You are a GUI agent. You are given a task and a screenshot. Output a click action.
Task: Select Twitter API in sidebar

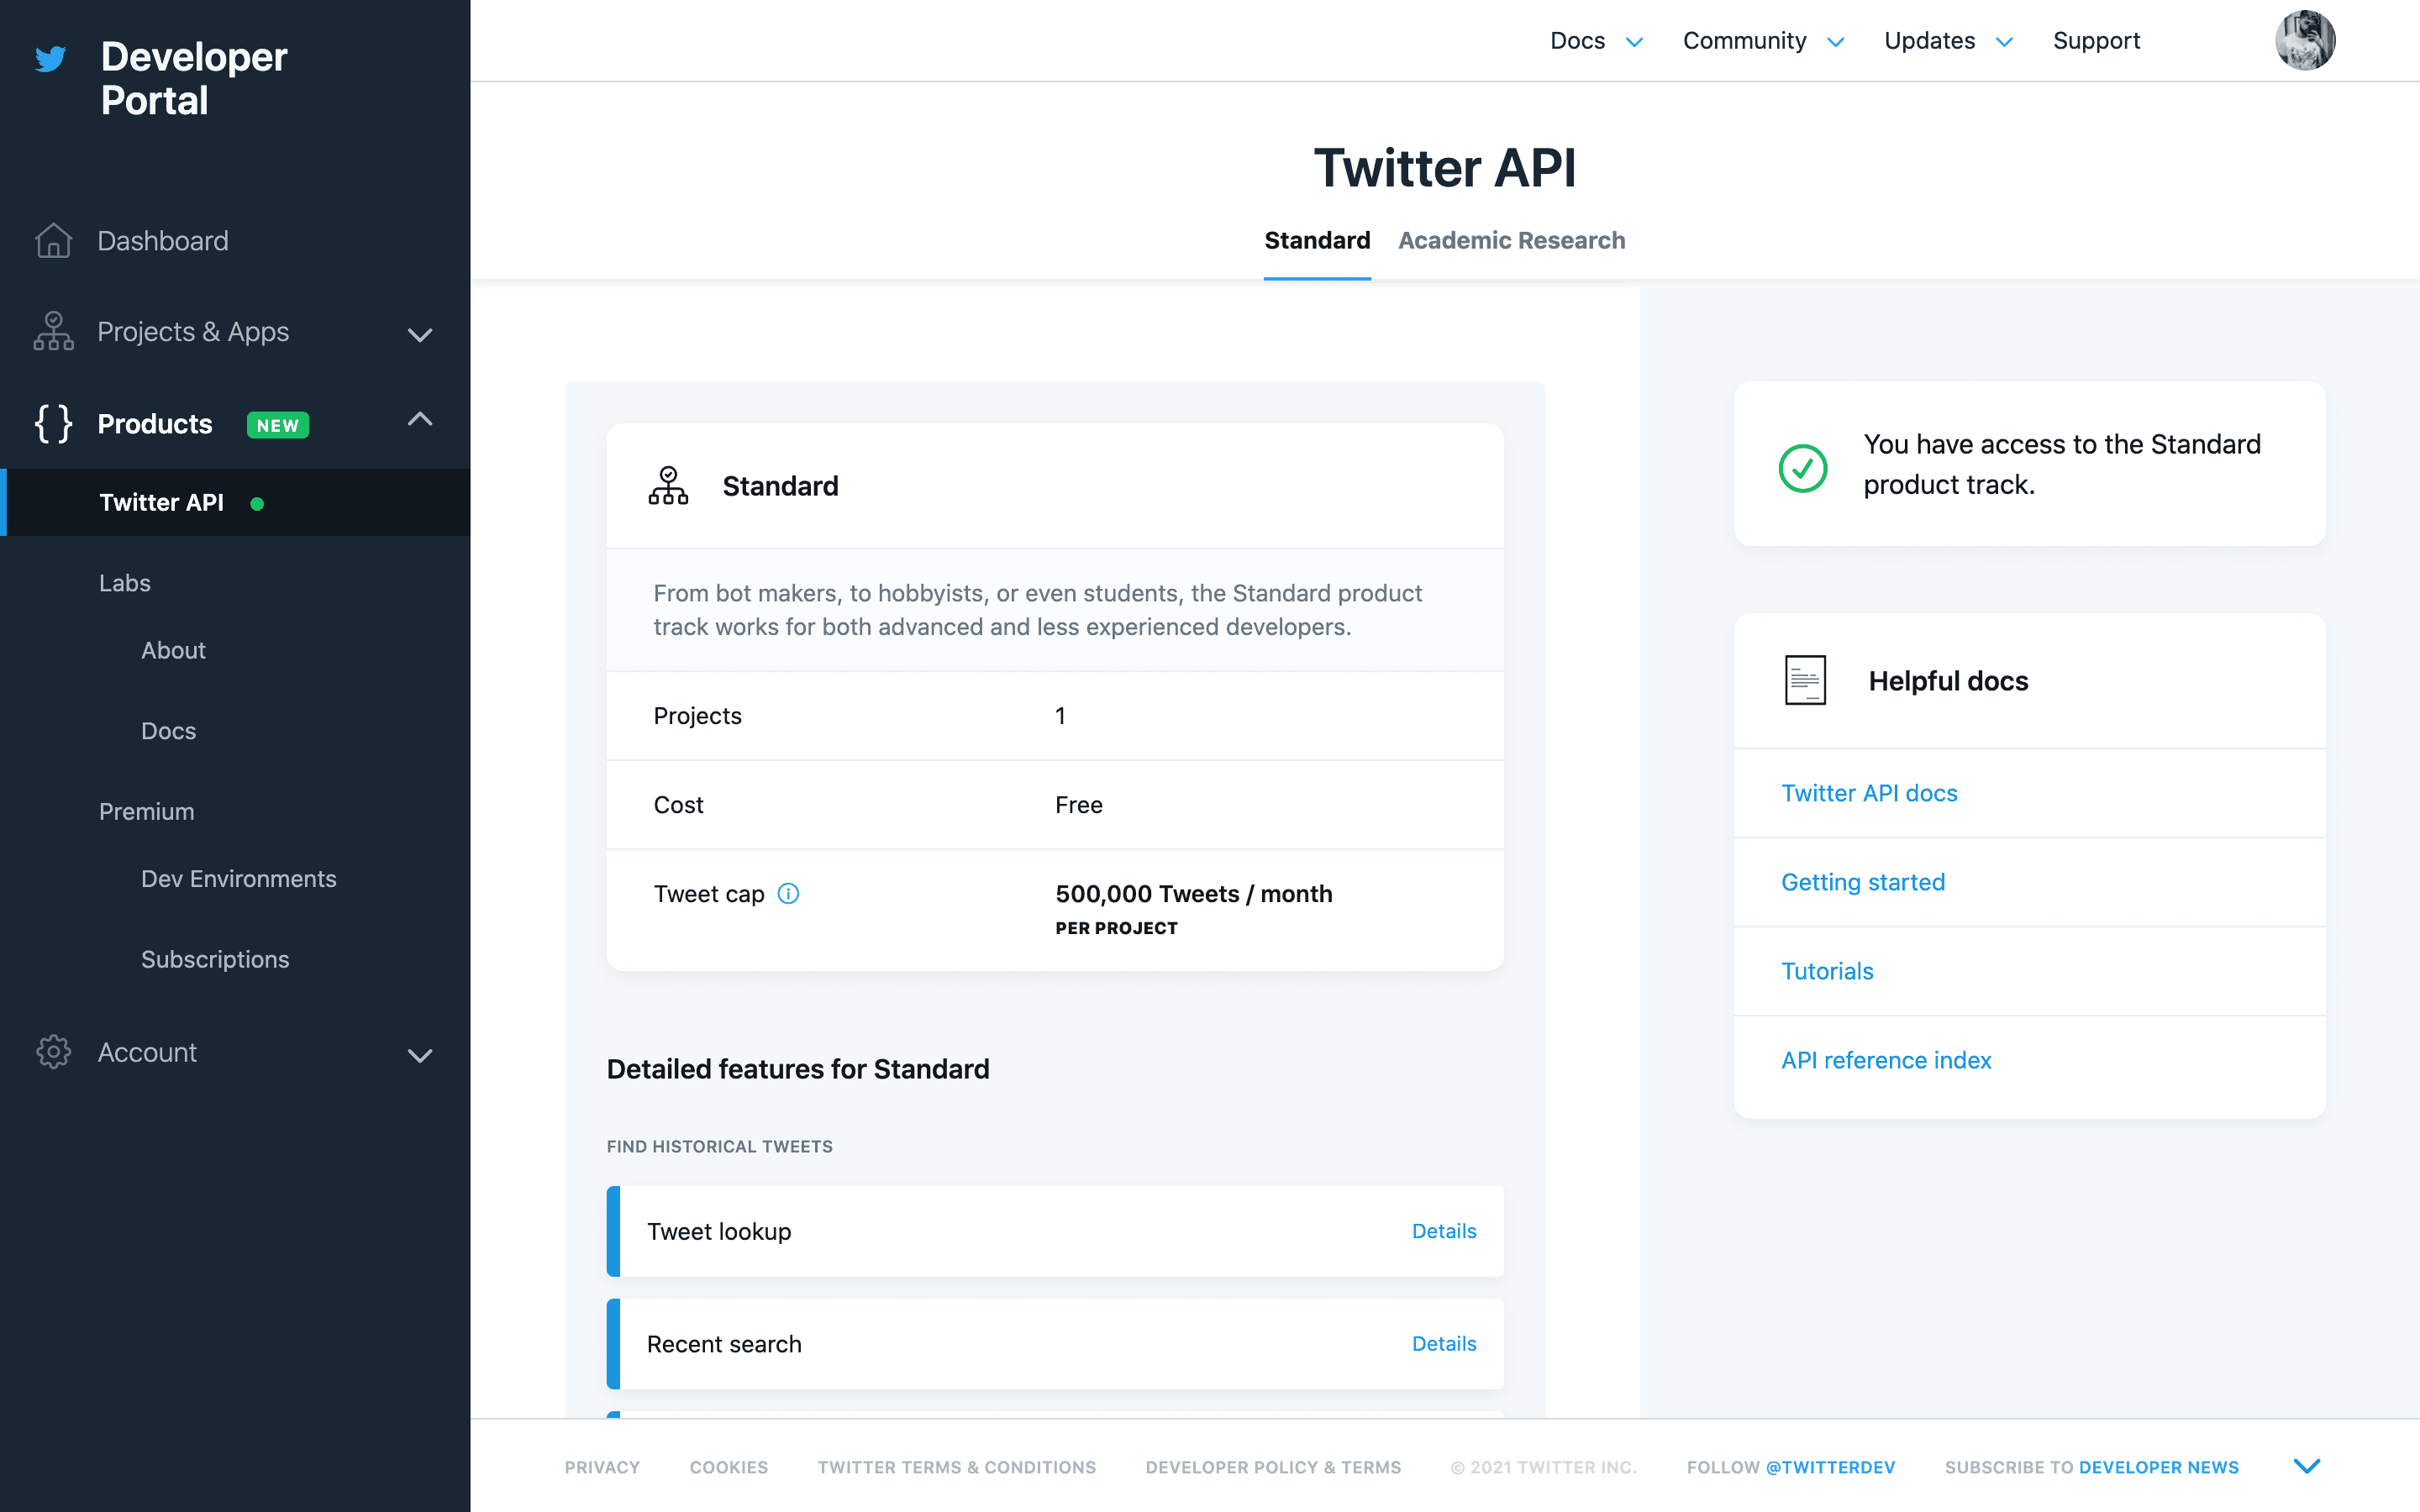162,502
